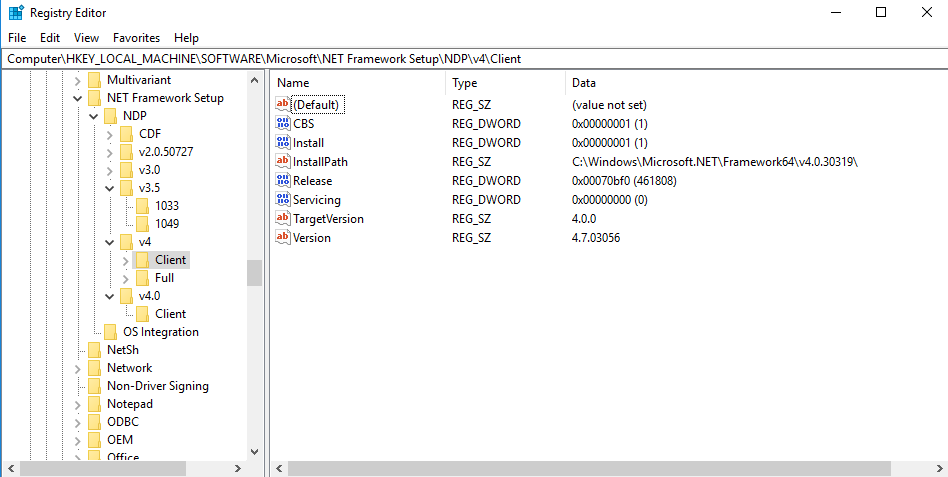Click the (value not set) data cell

pyautogui.click(x=609, y=105)
